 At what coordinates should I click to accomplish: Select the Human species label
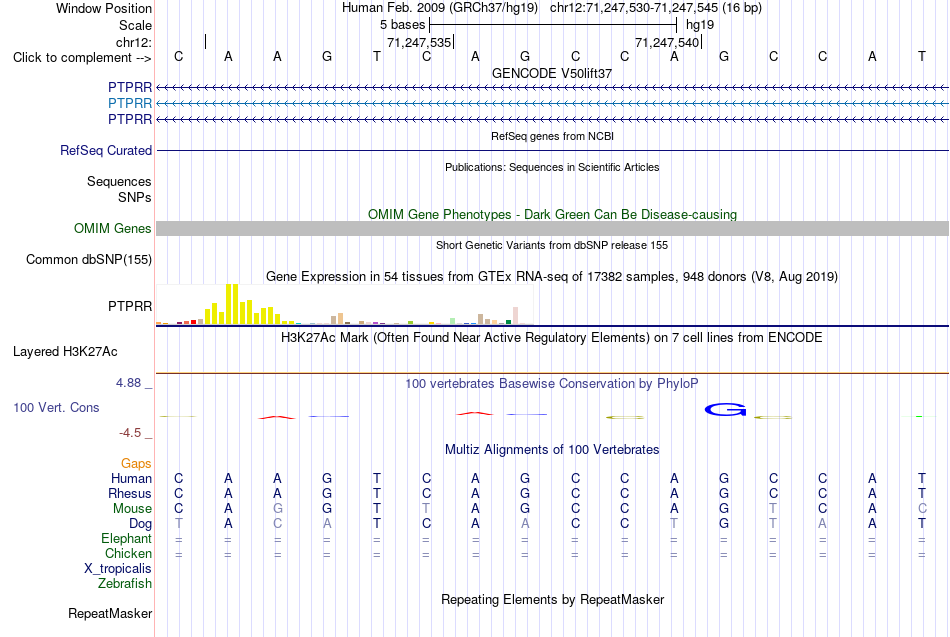coord(131,478)
